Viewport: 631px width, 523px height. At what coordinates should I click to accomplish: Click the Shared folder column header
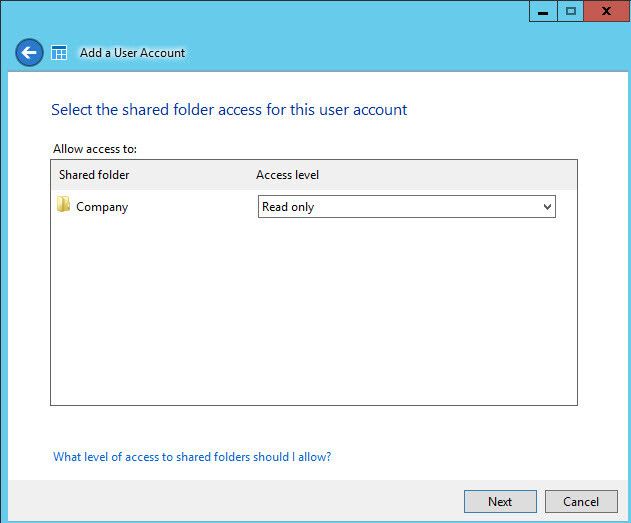pos(94,175)
